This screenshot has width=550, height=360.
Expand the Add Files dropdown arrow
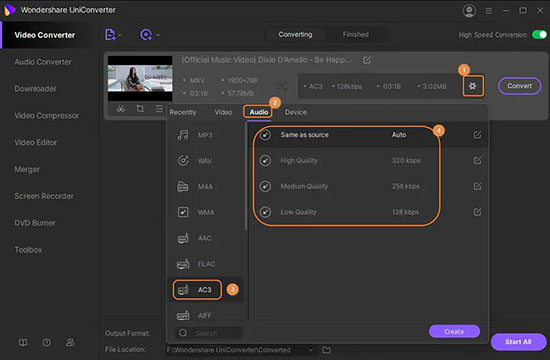(120, 35)
